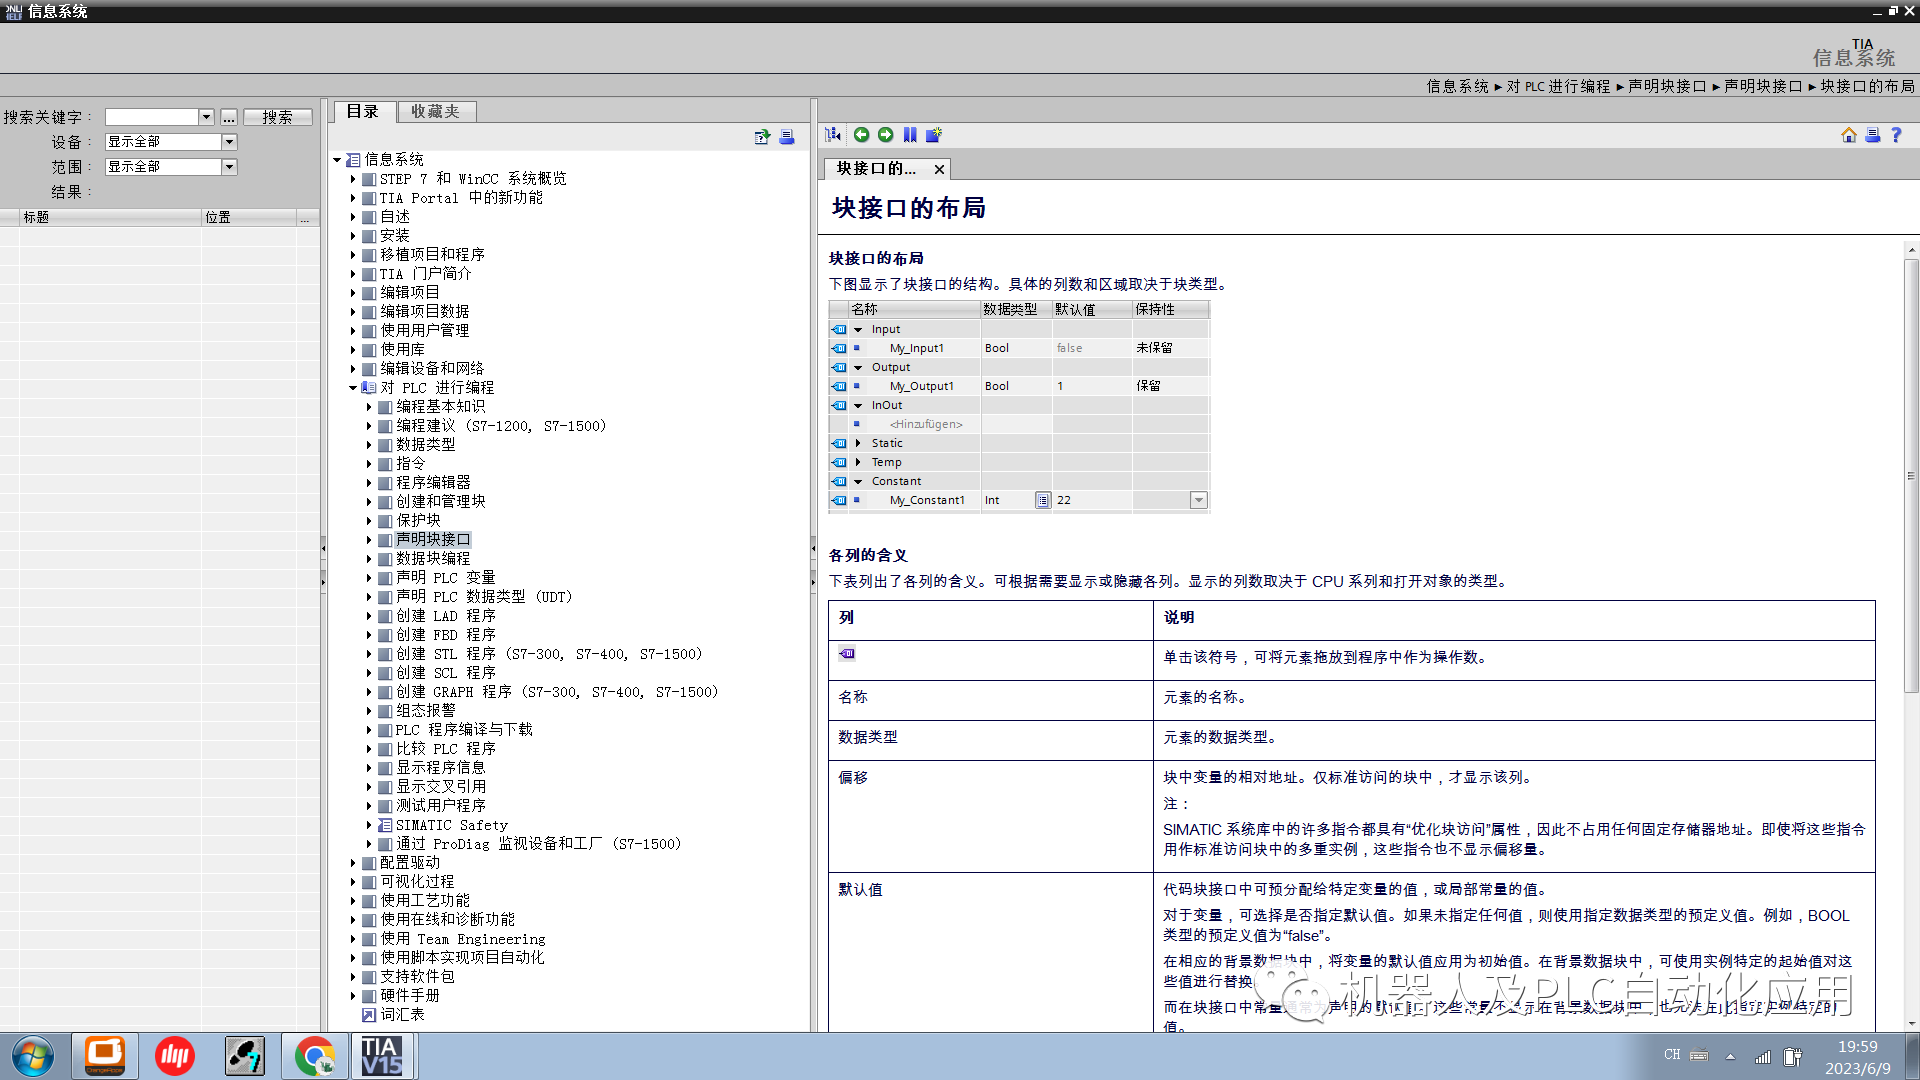Print the current help topic
The height and width of the screenshot is (1080, 1920).
[x=1873, y=135]
